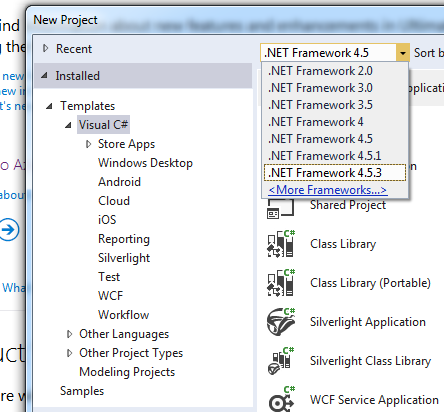This screenshot has height=412, width=444.
Task: Select the Reporting template category
Action: [124, 239]
